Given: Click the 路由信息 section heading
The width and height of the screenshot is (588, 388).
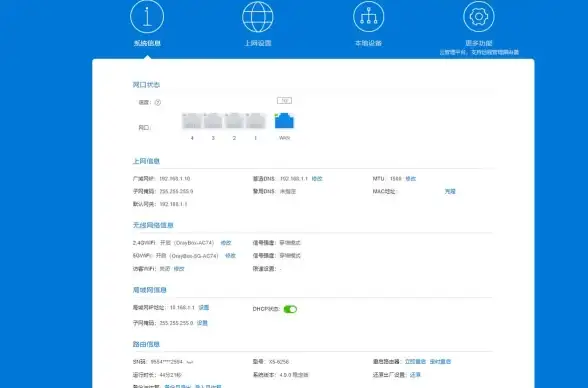Looking at the screenshot, I should point(146,344).
